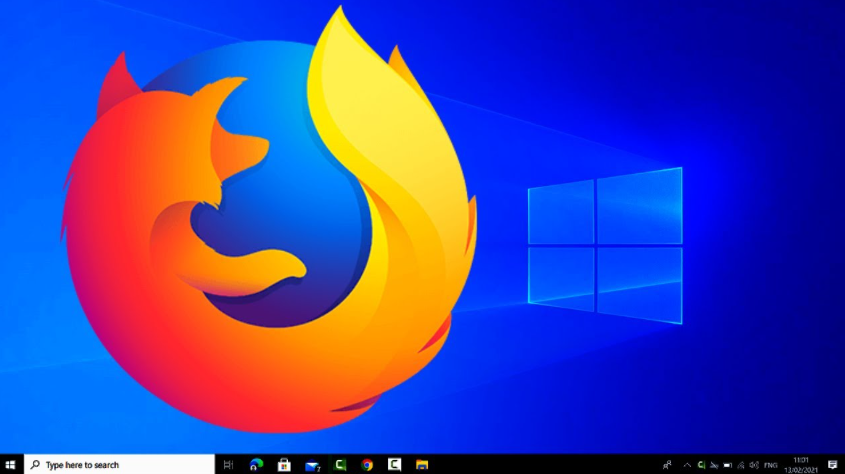Open the volume speaker icon
Viewport: 845px width, 474px height.
click(x=754, y=465)
